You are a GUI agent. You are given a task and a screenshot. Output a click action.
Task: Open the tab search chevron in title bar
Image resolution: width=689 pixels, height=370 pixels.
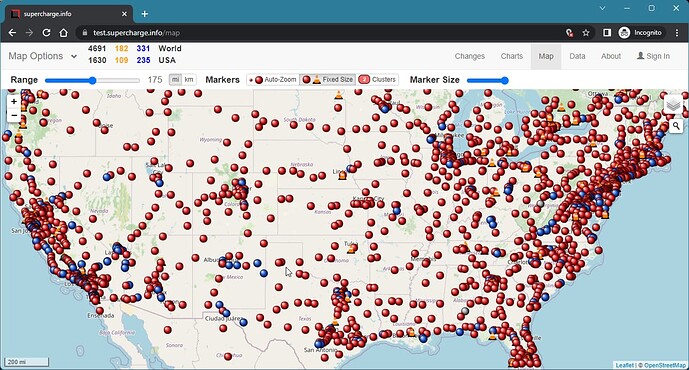pos(602,8)
